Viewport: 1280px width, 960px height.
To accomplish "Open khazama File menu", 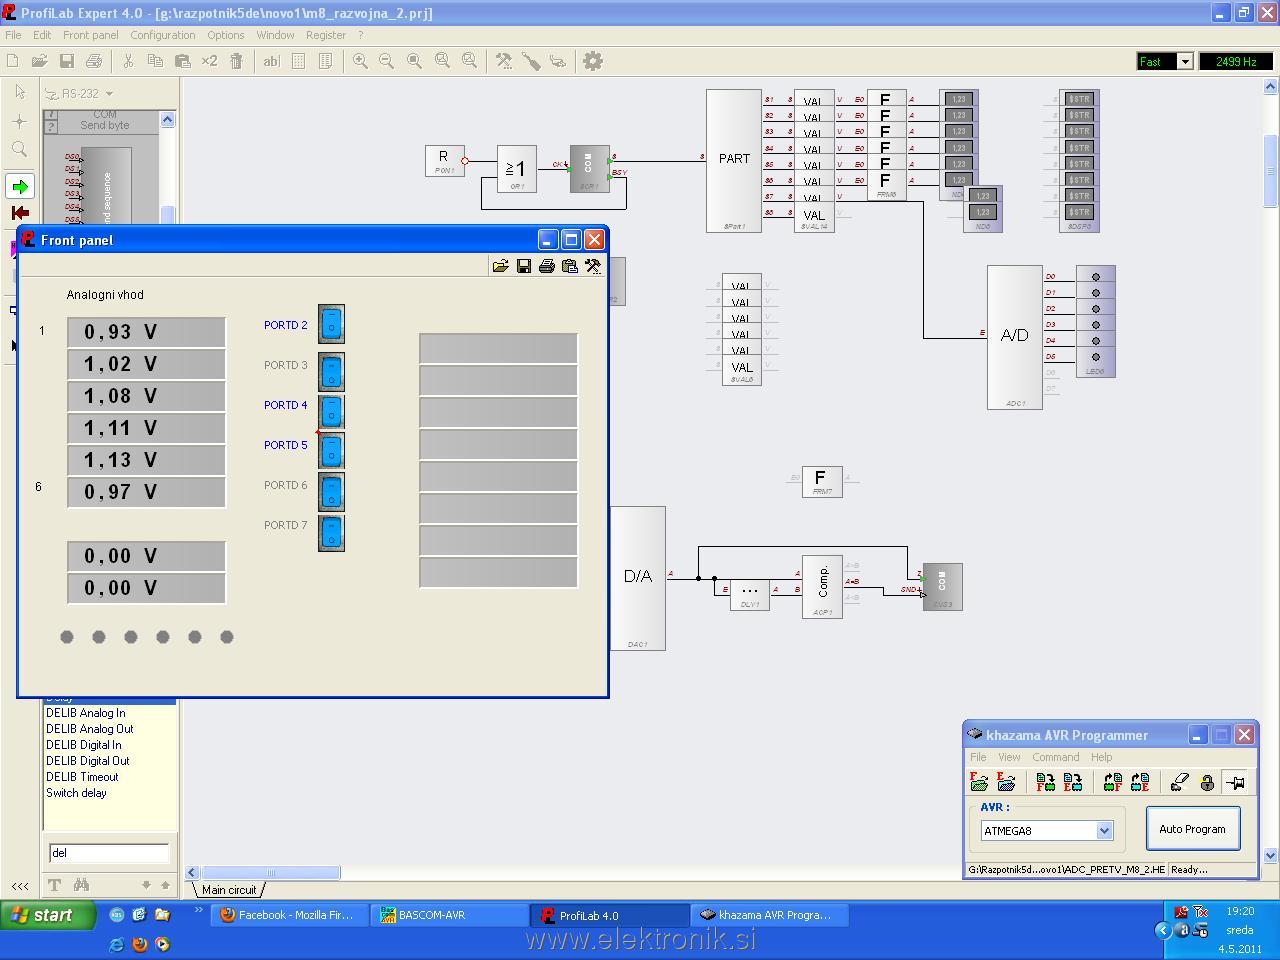I will [978, 757].
